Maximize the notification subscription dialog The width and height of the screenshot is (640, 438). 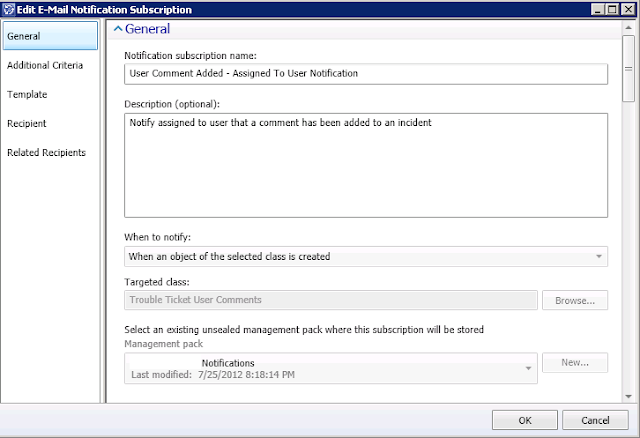point(609,9)
